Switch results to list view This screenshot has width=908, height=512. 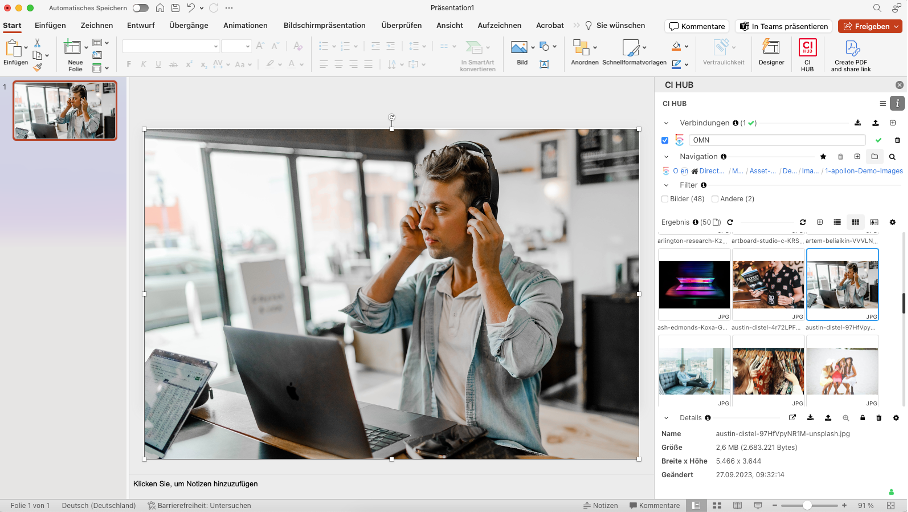[837, 222]
